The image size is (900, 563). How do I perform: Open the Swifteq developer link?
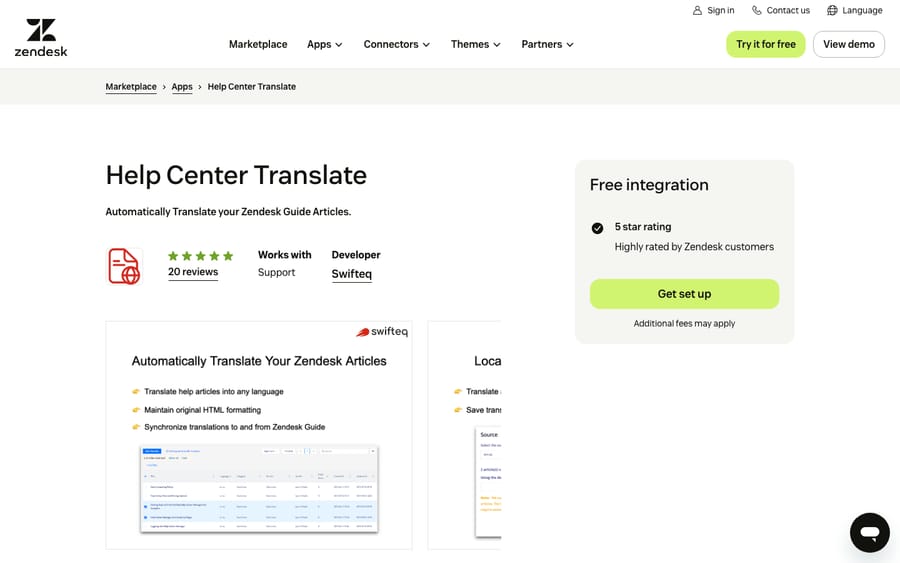tap(351, 274)
